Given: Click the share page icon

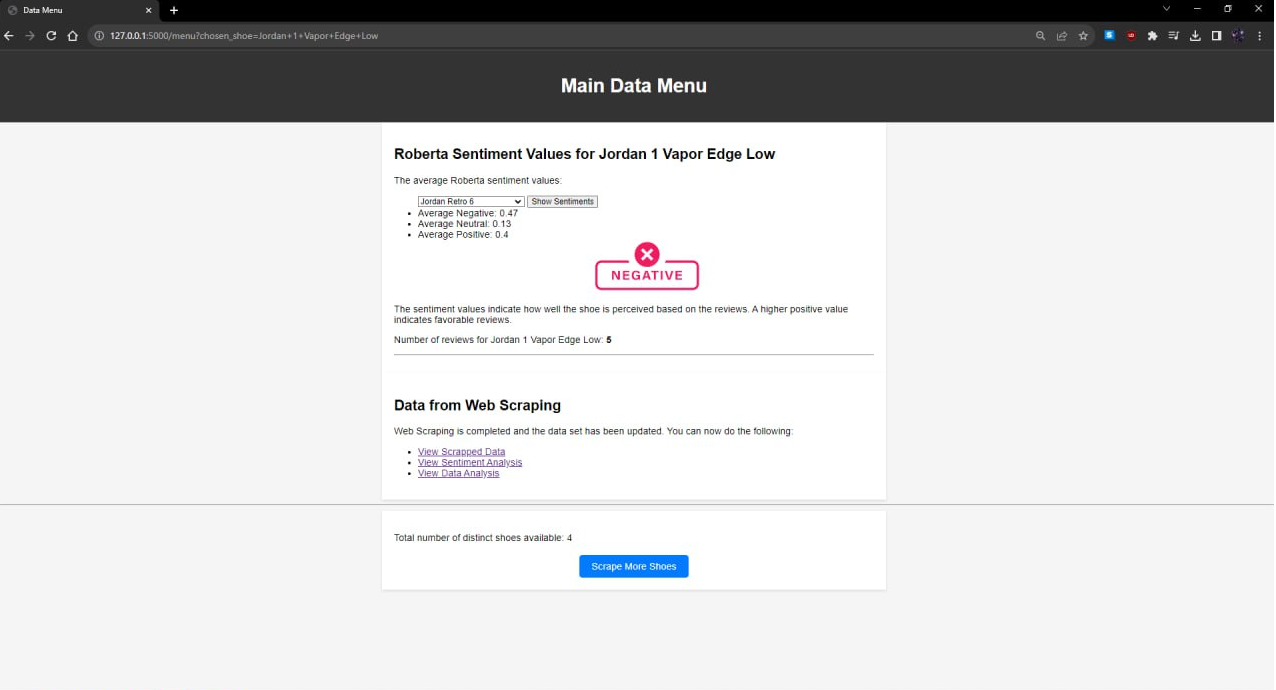Looking at the screenshot, I should click(1062, 36).
